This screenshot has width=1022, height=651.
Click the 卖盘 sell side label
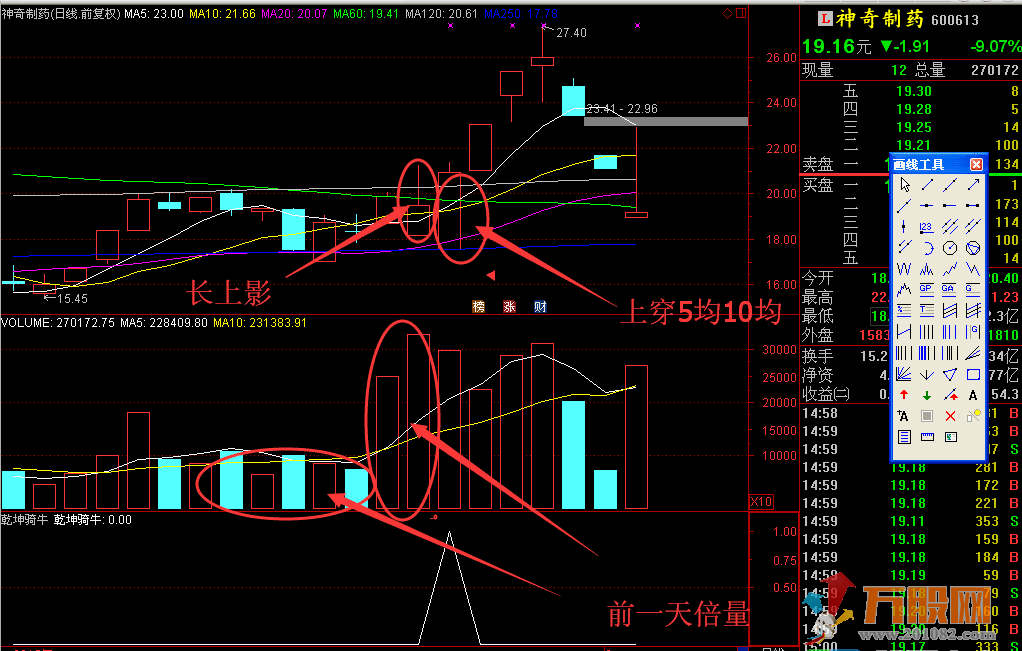pos(818,164)
